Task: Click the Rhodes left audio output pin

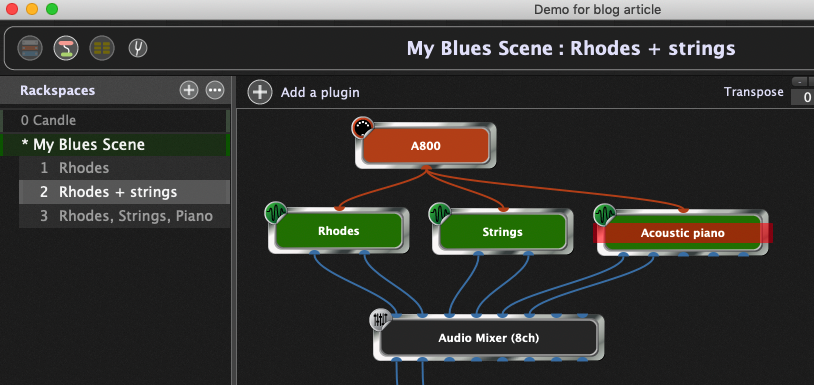Action: (x=314, y=253)
